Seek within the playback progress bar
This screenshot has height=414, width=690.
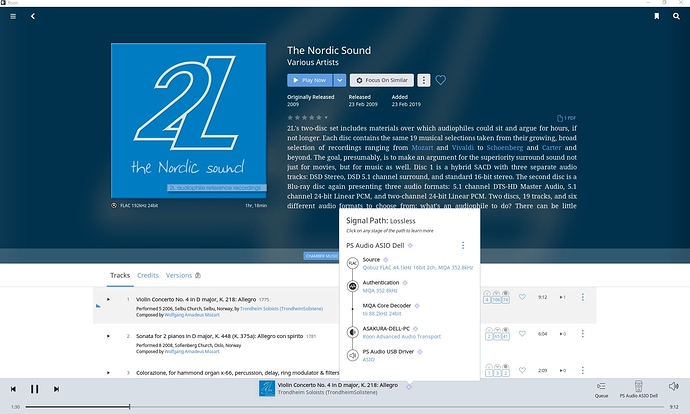(345, 407)
